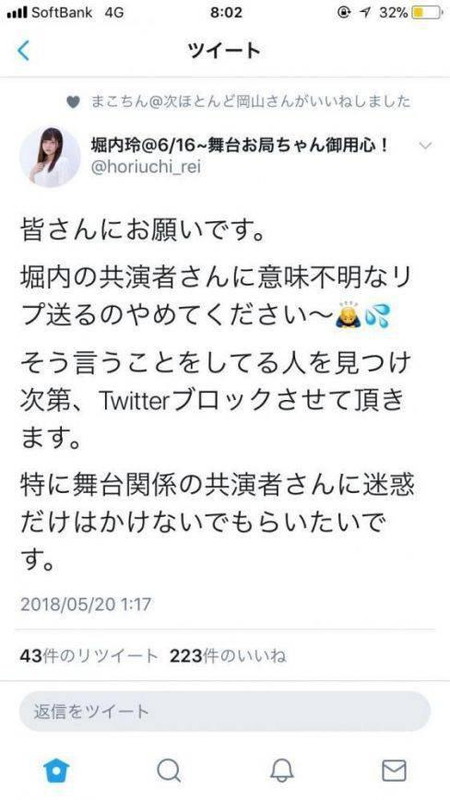
Task: Open the Home tab icon
Action: click(x=56, y=770)
